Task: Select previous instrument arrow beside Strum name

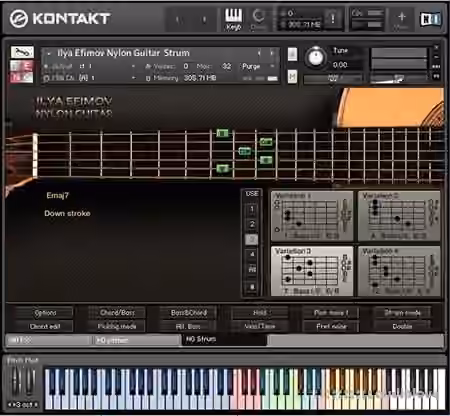Action: 259,53
